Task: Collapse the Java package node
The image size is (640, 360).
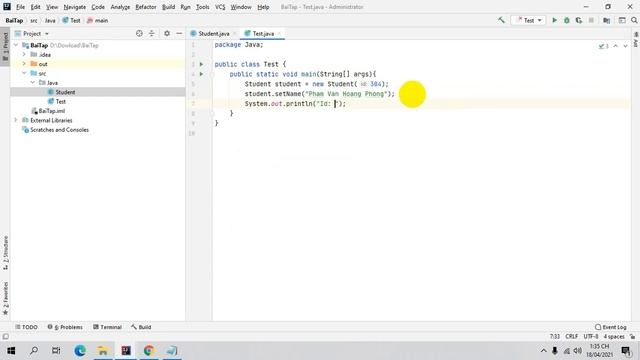Action: pos(33,83)
